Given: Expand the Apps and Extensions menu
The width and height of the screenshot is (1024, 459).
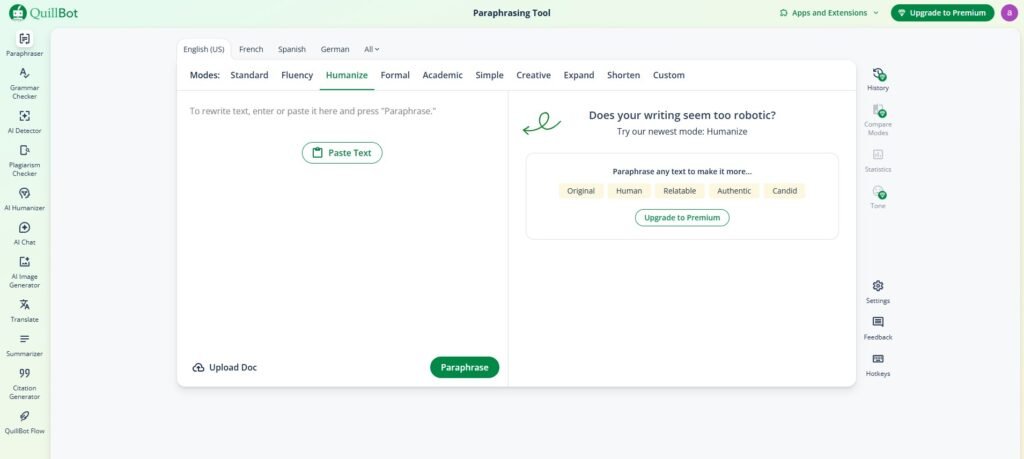Looking at the screenshot, I should 829,13.
